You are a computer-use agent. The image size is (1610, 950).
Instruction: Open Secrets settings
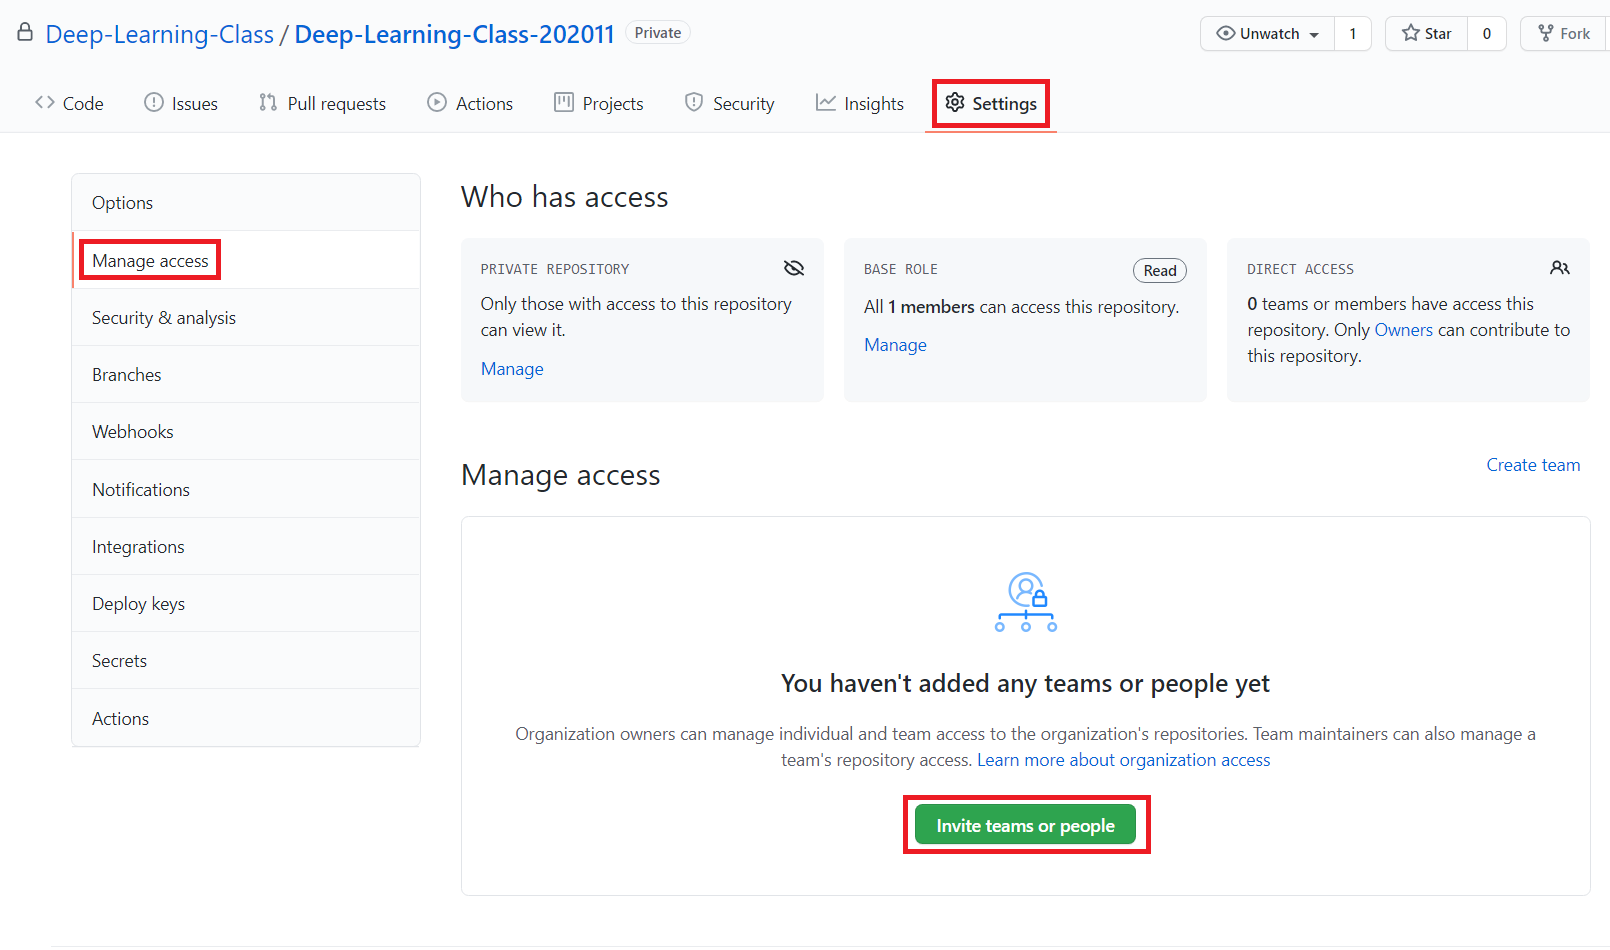(x=246, y=661)
